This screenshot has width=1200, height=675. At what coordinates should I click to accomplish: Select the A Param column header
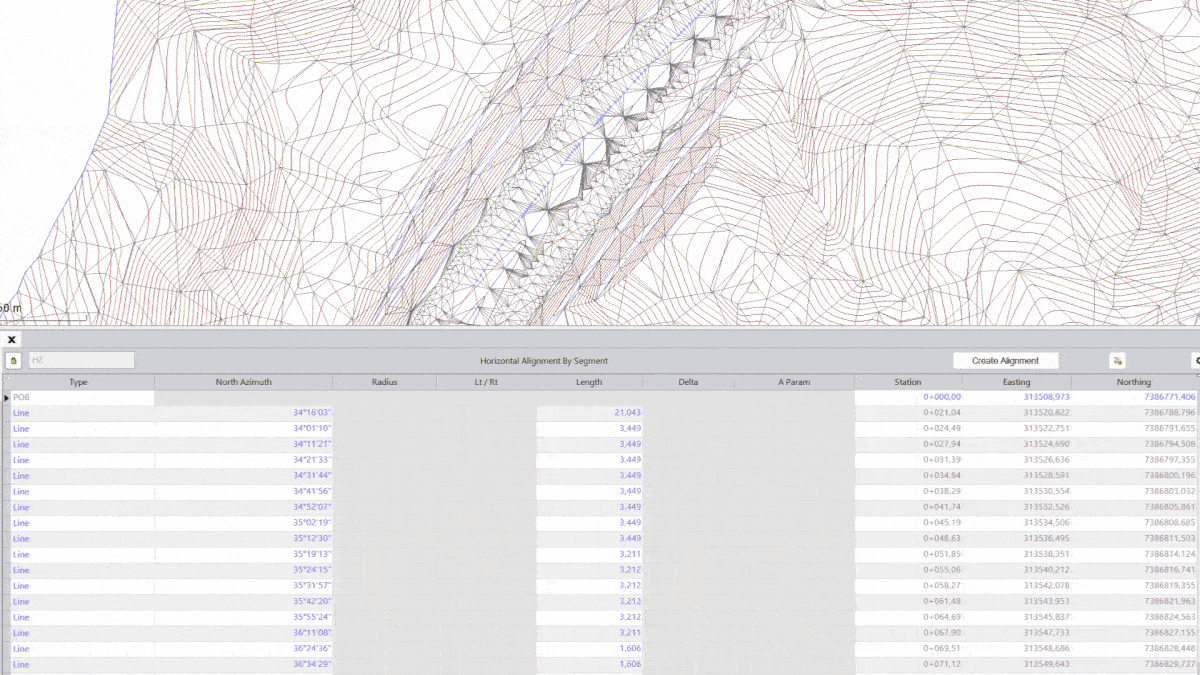click(x=794, y=382)
